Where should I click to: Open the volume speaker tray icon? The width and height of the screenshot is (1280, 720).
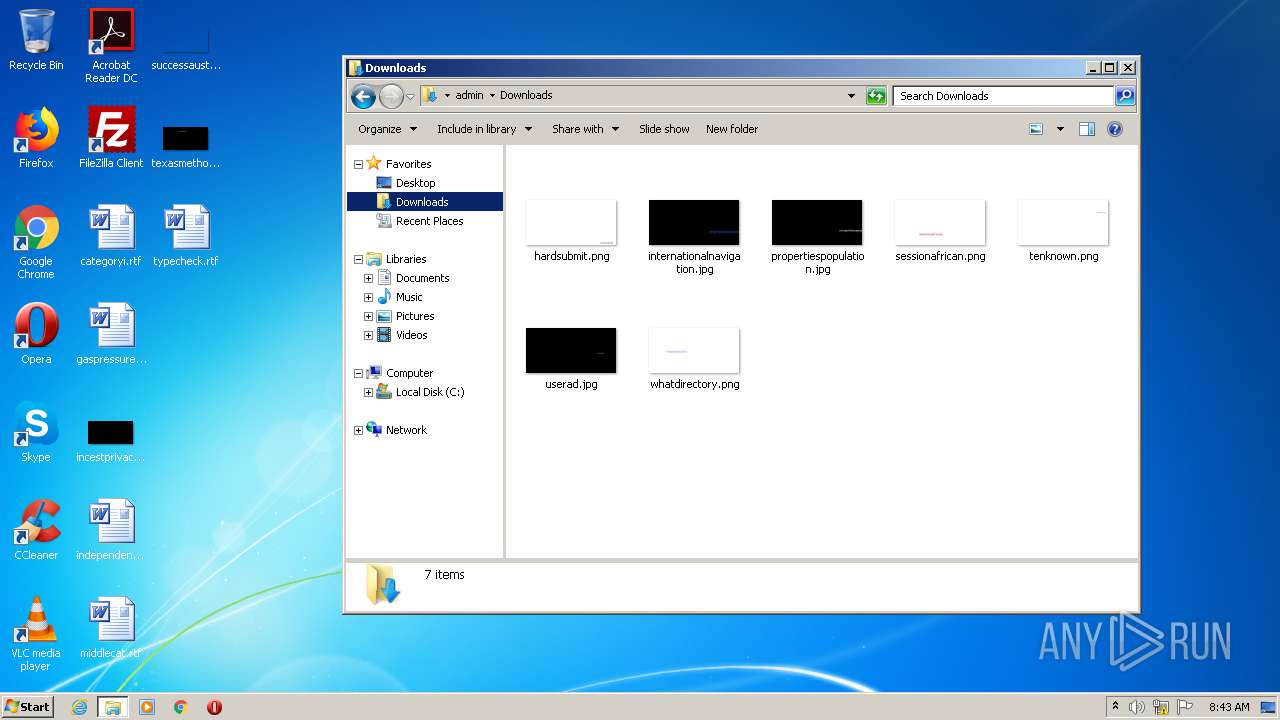pyautogui.click(x=1137, y=707)
